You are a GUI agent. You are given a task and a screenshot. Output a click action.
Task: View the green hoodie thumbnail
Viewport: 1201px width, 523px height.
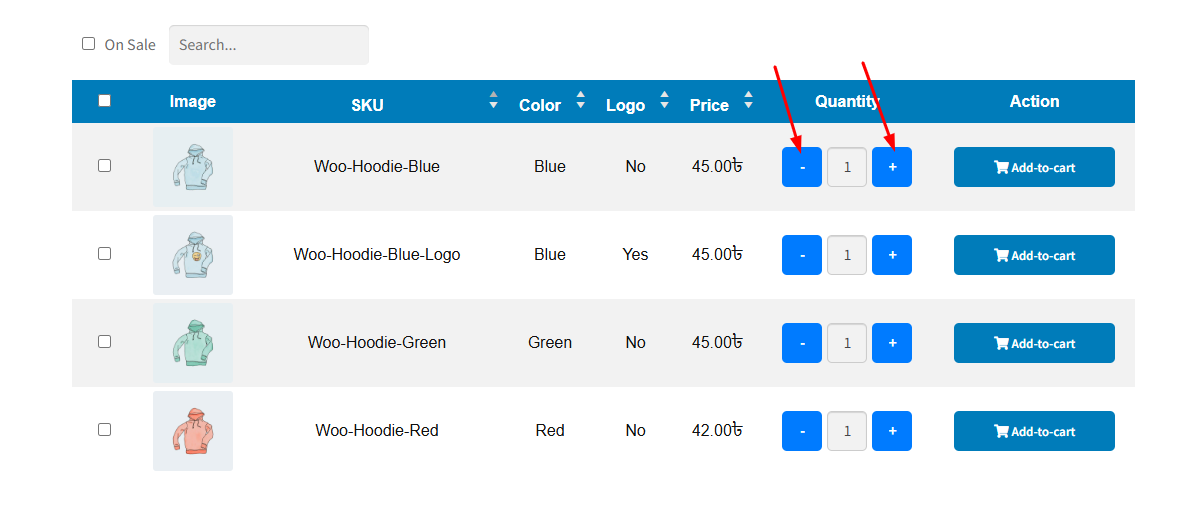pos(193,343)
